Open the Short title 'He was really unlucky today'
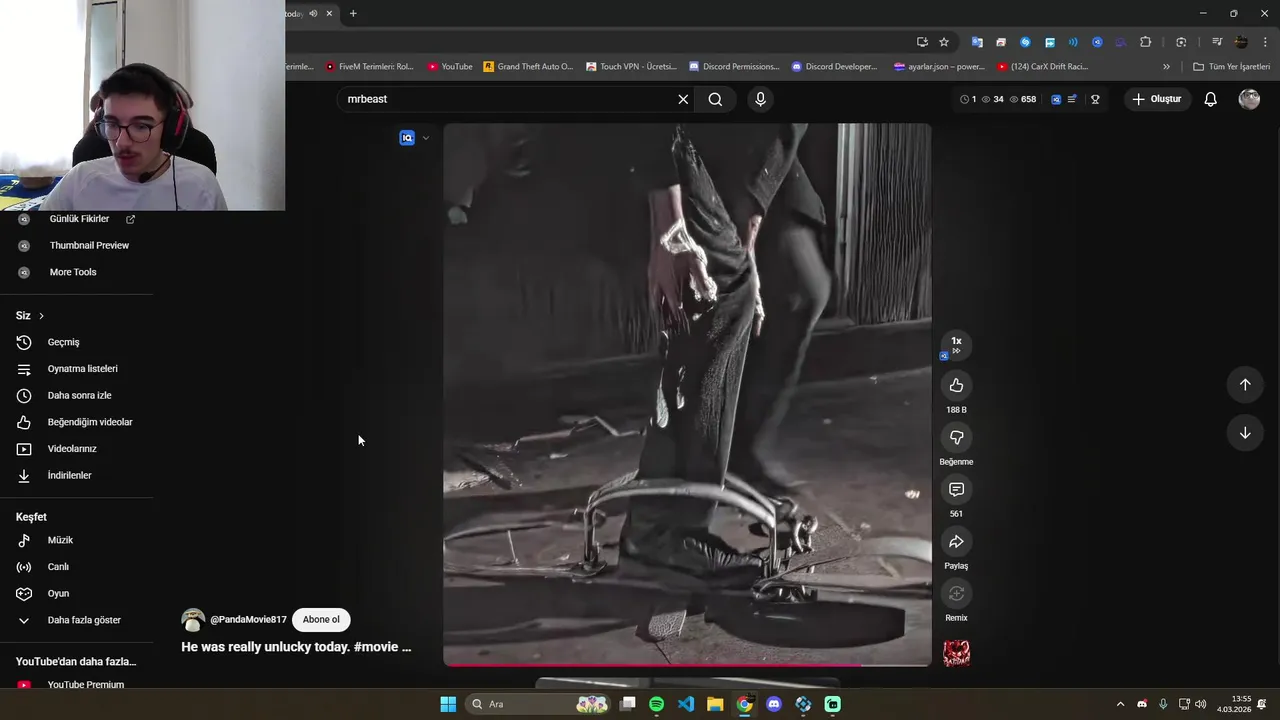Screen dimensions: 1280x720 (296, 647)
